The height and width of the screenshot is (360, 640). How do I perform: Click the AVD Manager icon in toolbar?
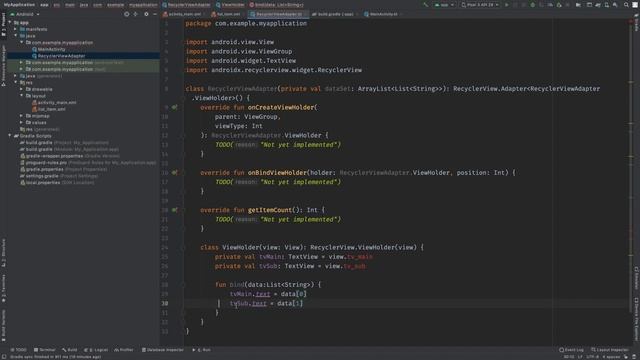(607, 5)
